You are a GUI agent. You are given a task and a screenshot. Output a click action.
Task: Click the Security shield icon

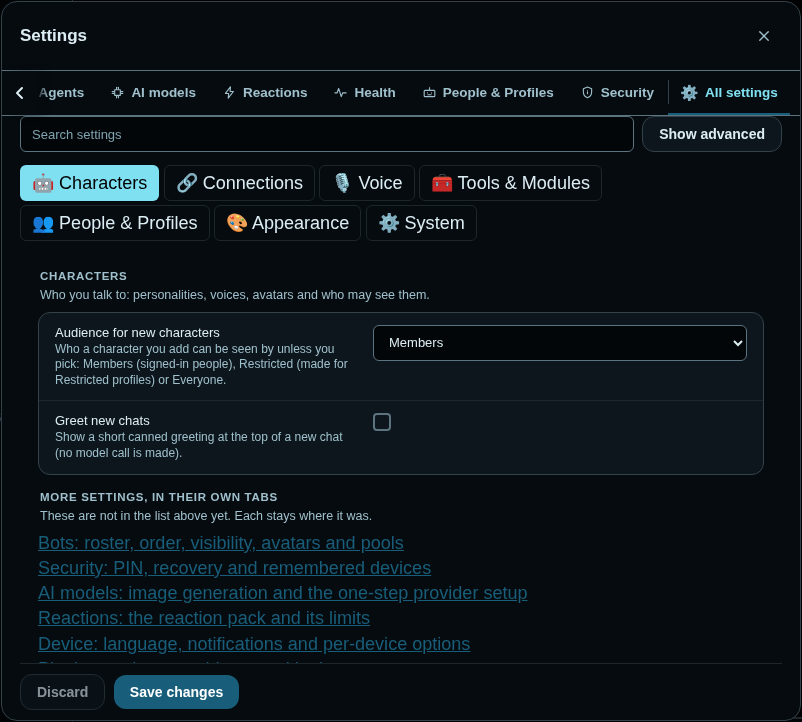point(588,93)
